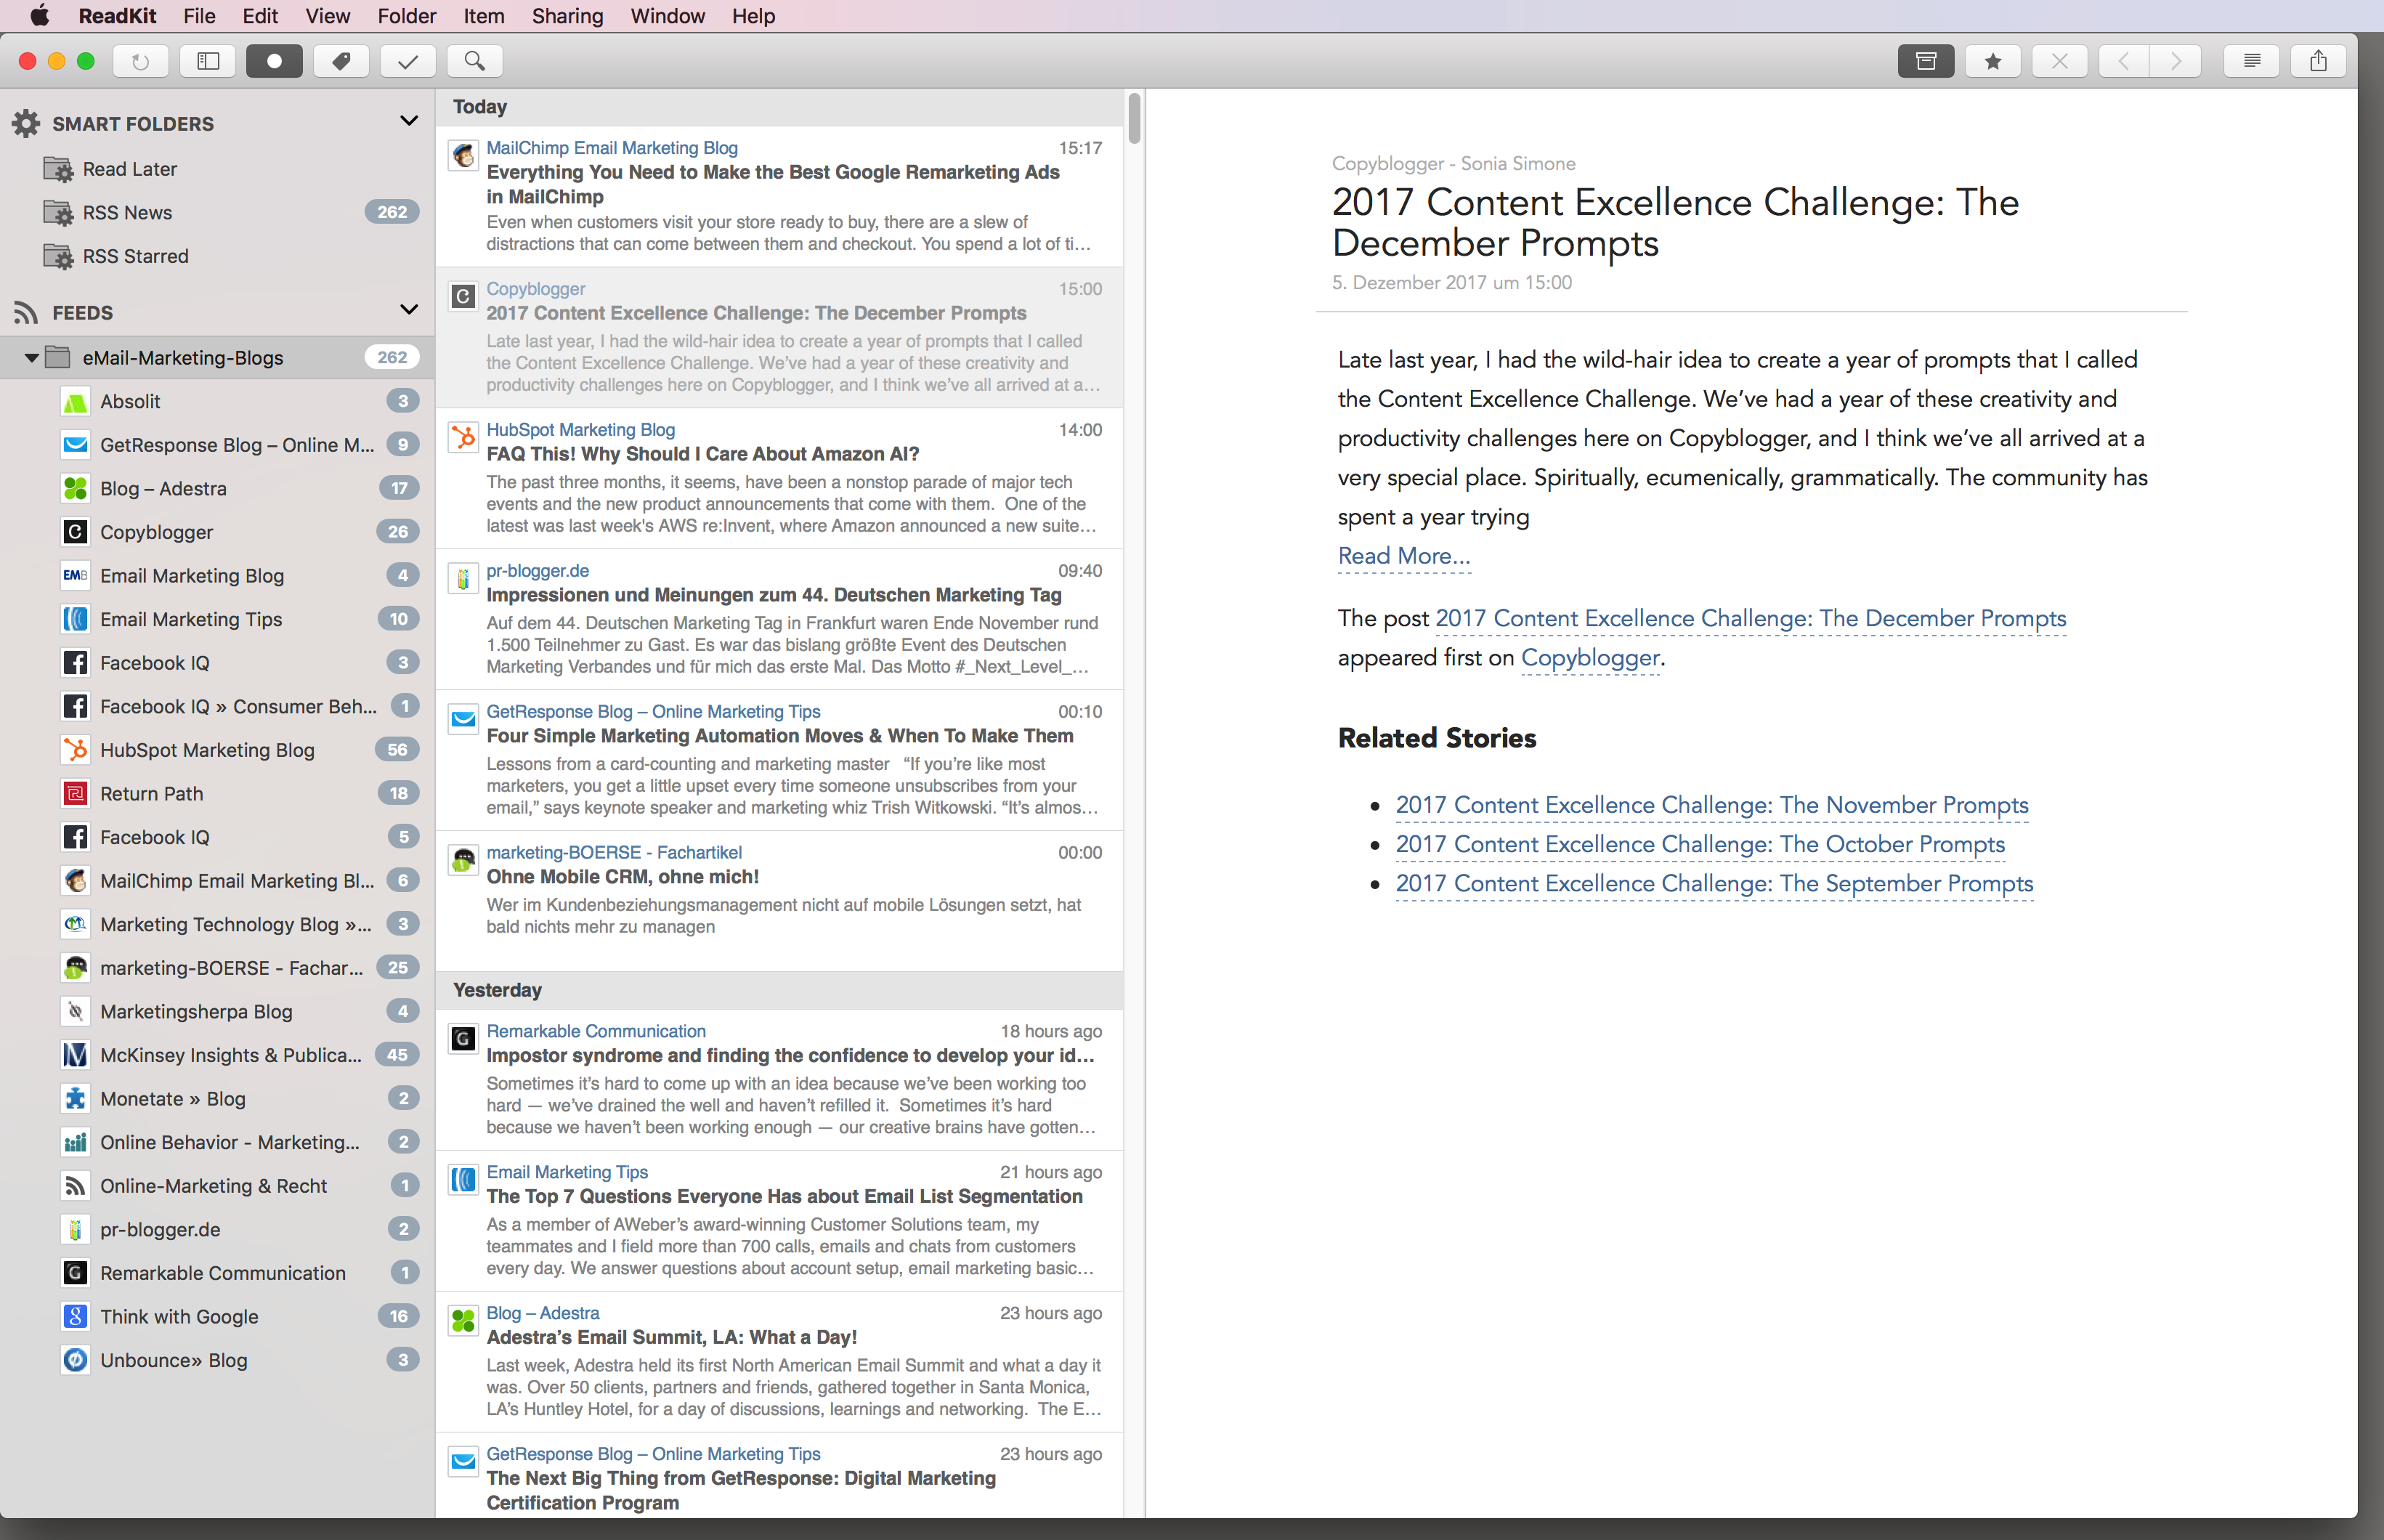The image size is (2384, 1540).
Task: Click the refresh feeds toolbar icon
Action: click(x=141, y=61)
